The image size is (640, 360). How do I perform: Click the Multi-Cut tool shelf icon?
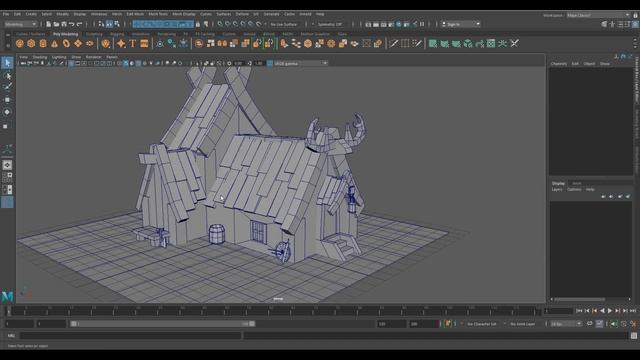(393, 43)
